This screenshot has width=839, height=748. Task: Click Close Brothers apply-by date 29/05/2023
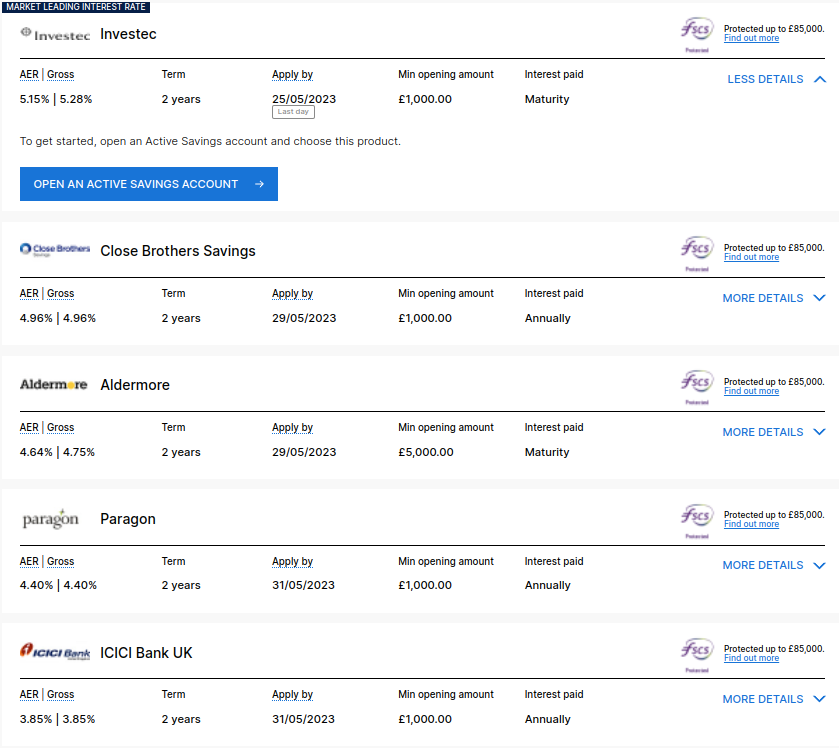304,318
